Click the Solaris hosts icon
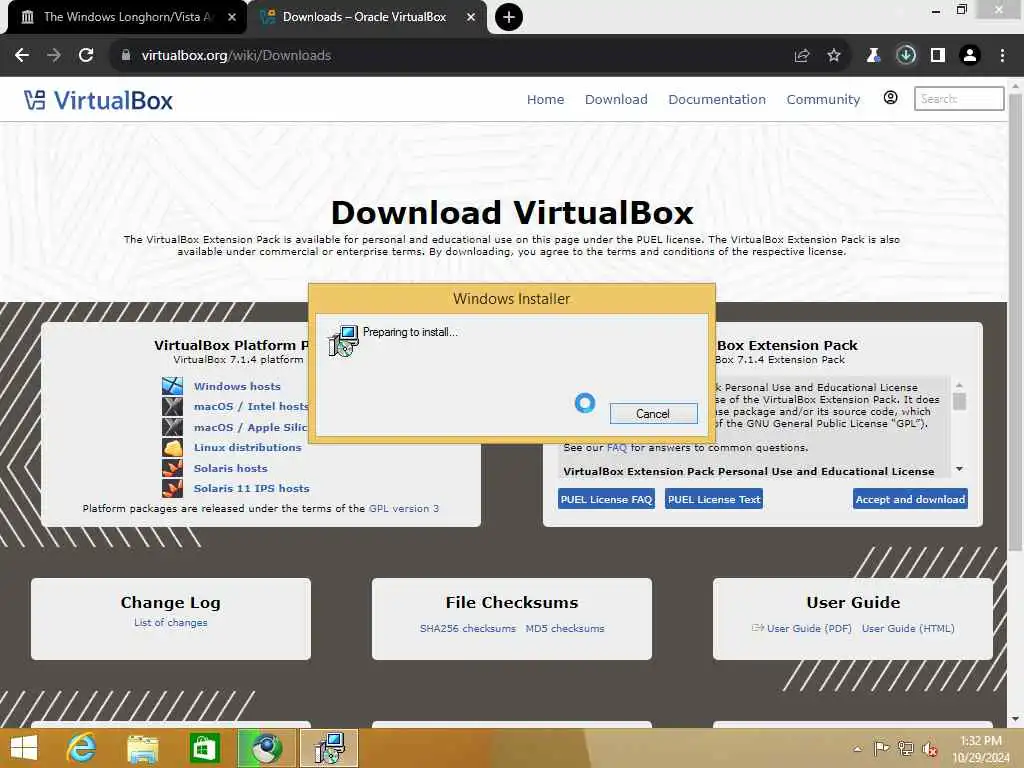1024x768 pixels. (172, 468)
